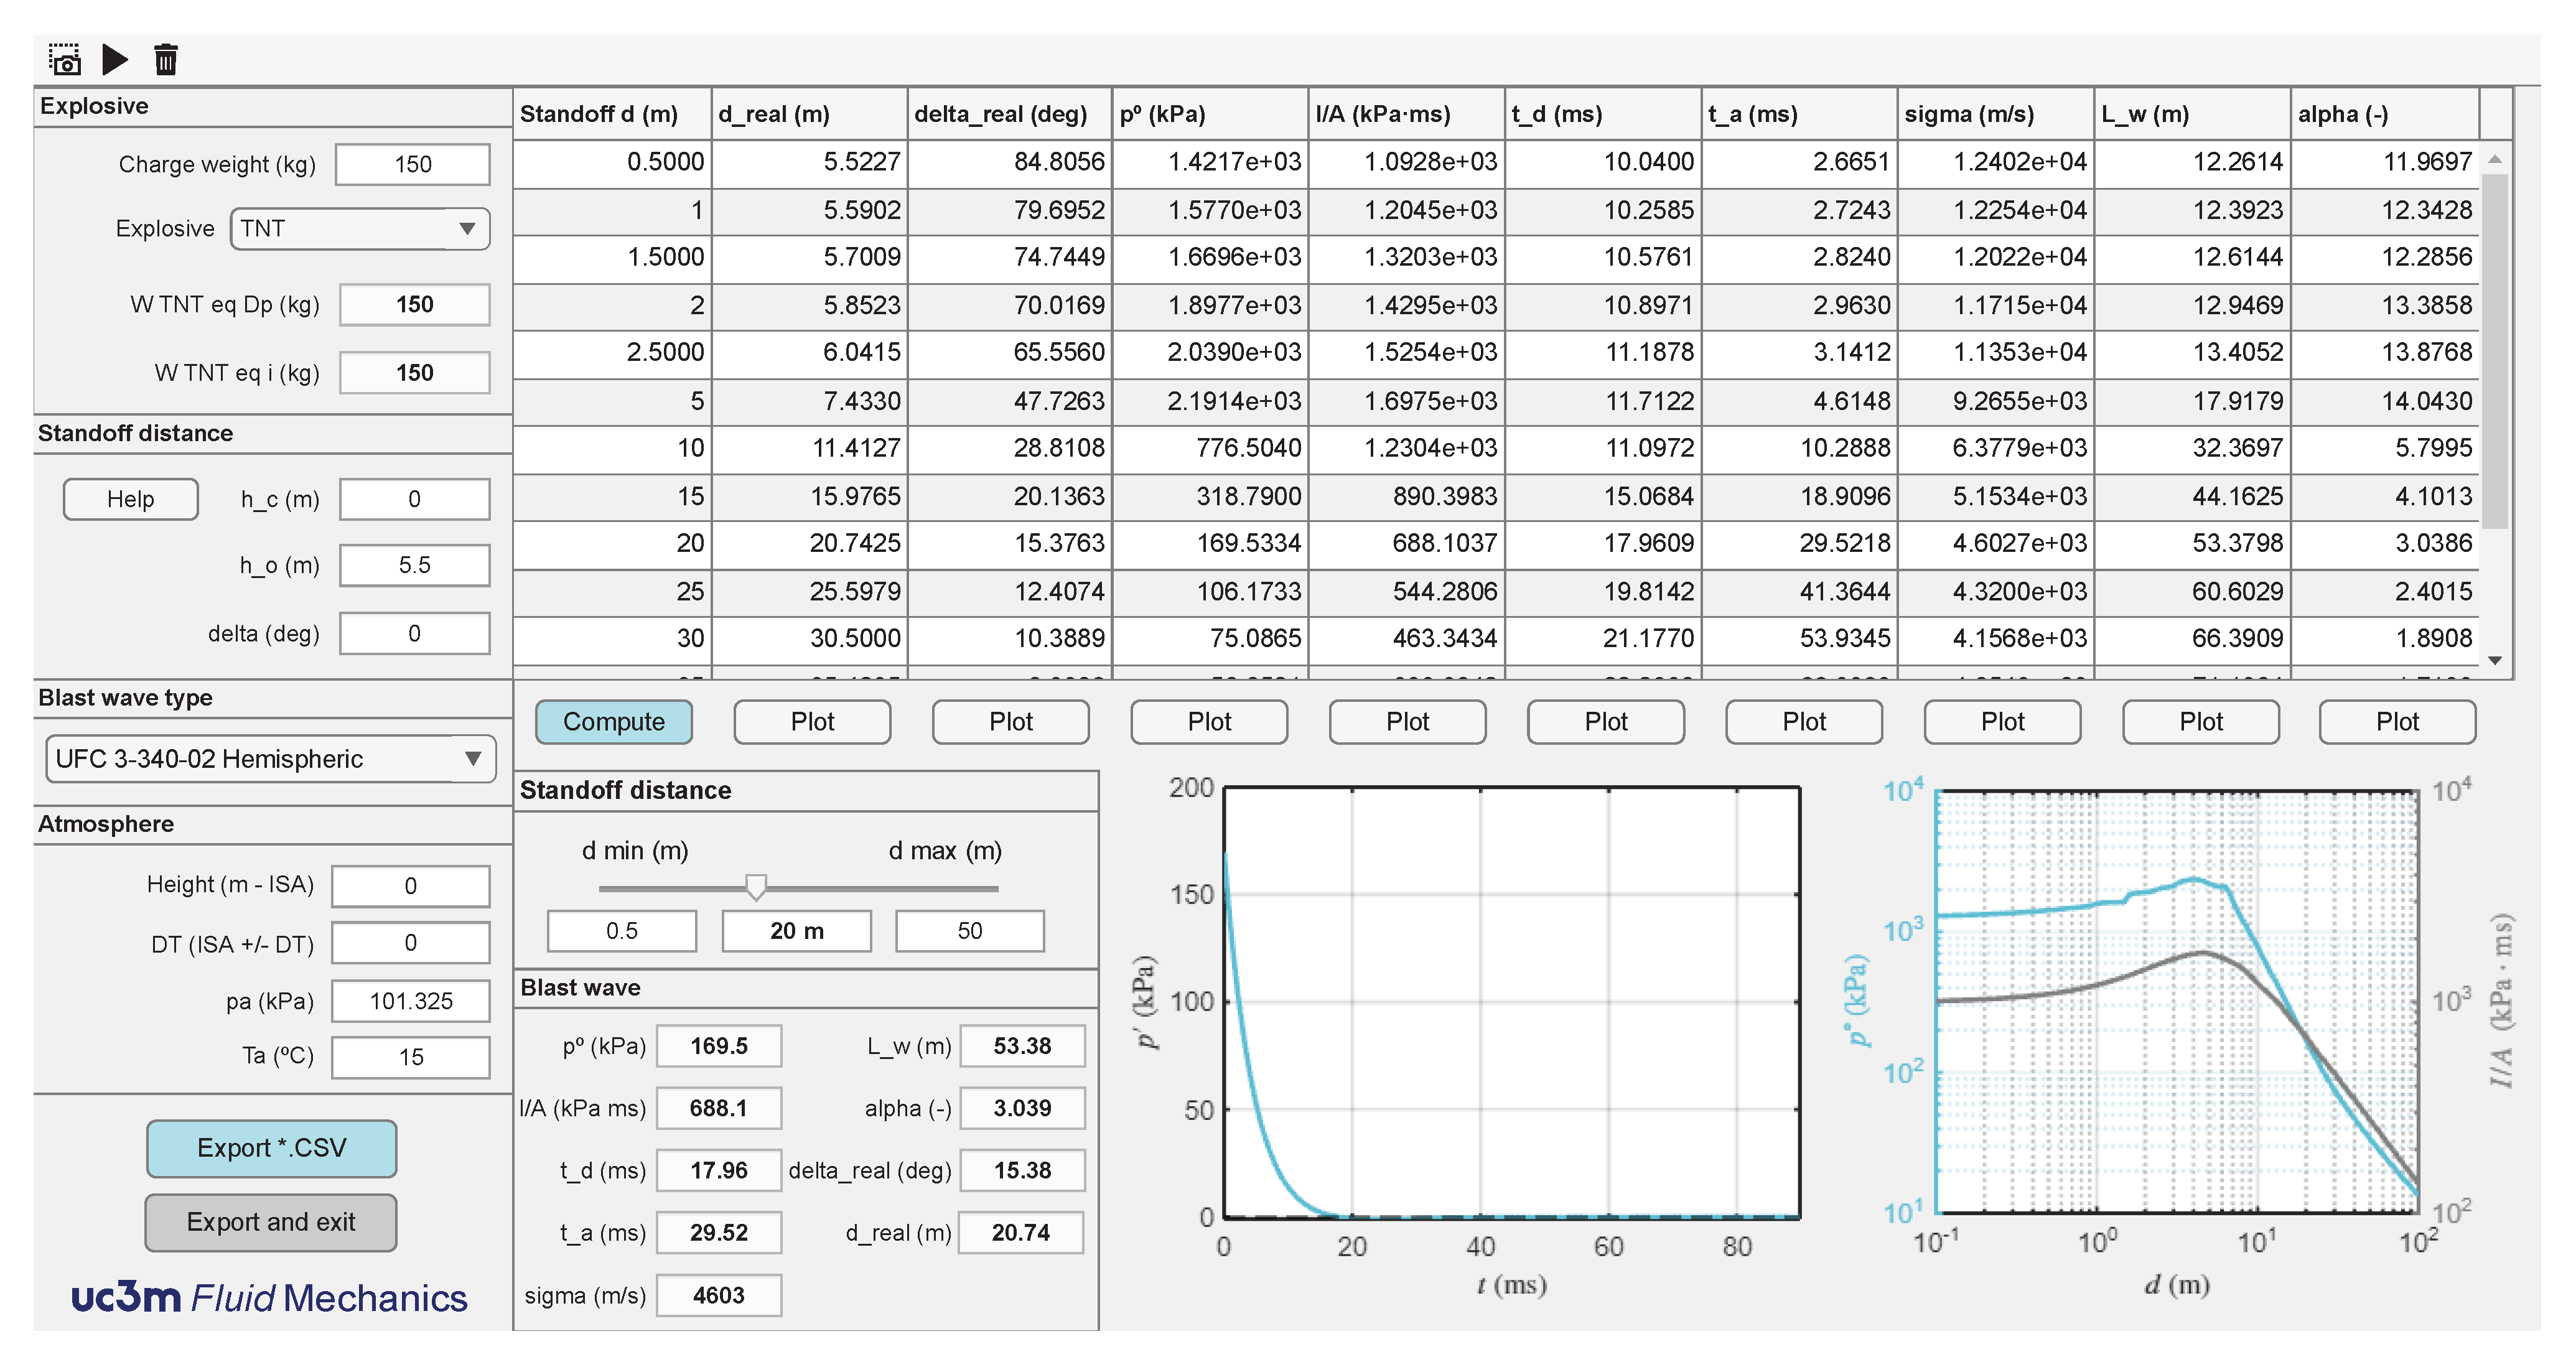Click the p° (kPa) column header
2576x1367 pixels.
point(1208,114)
